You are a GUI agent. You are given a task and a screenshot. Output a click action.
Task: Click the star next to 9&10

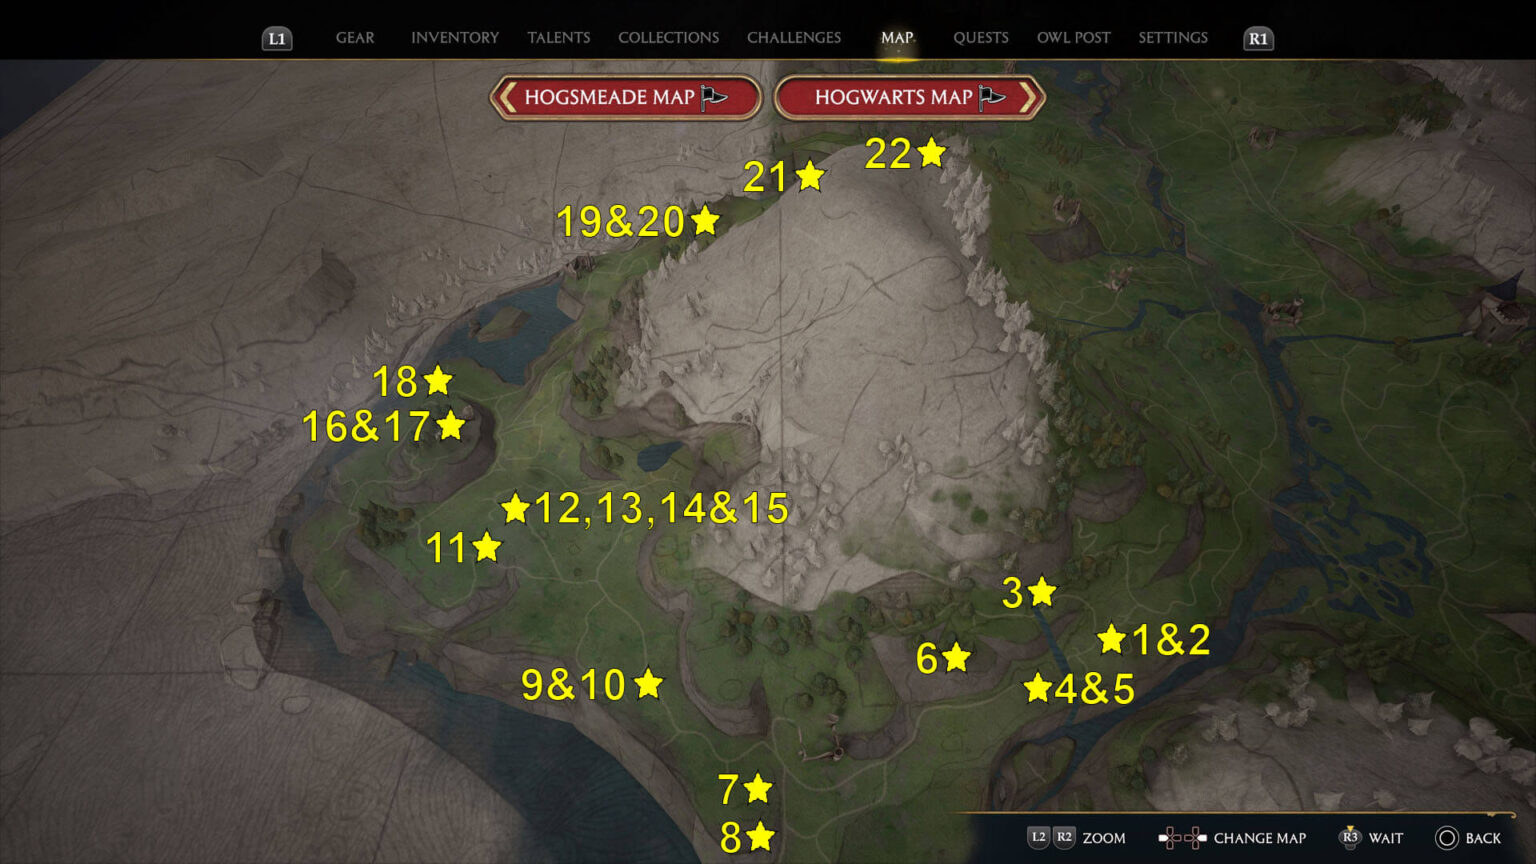tap(649, 684)
